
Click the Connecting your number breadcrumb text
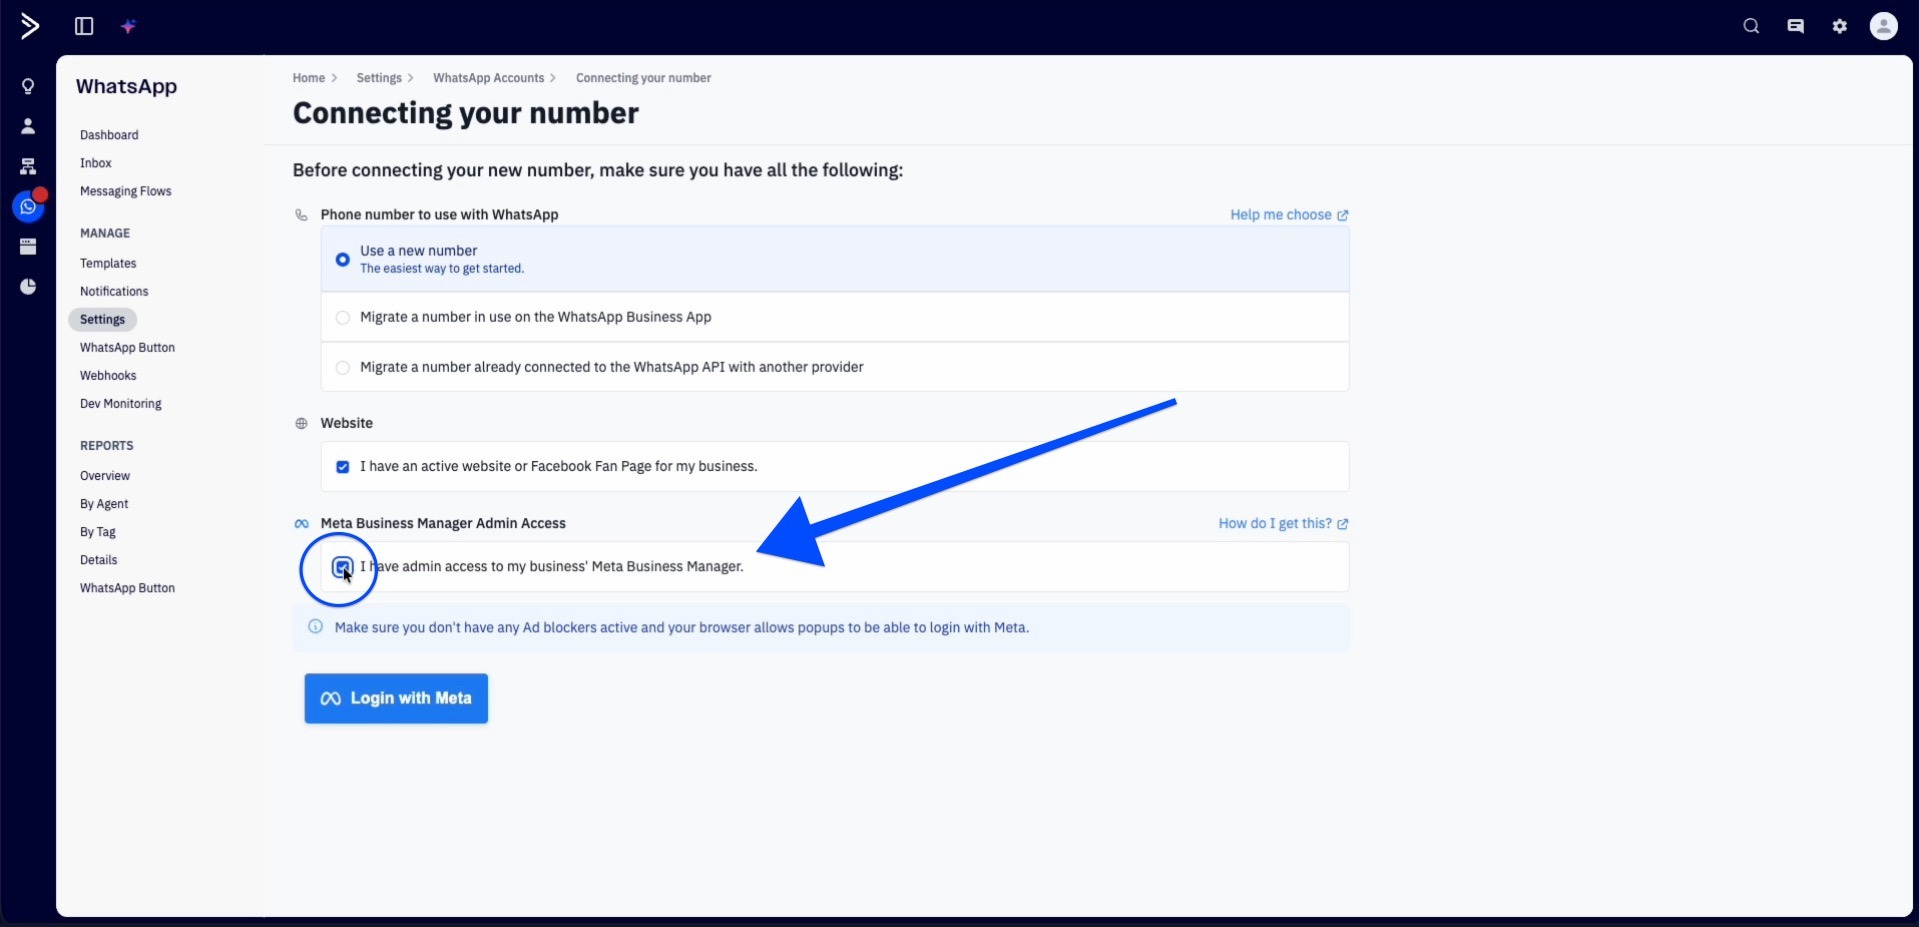coord(644,78)
